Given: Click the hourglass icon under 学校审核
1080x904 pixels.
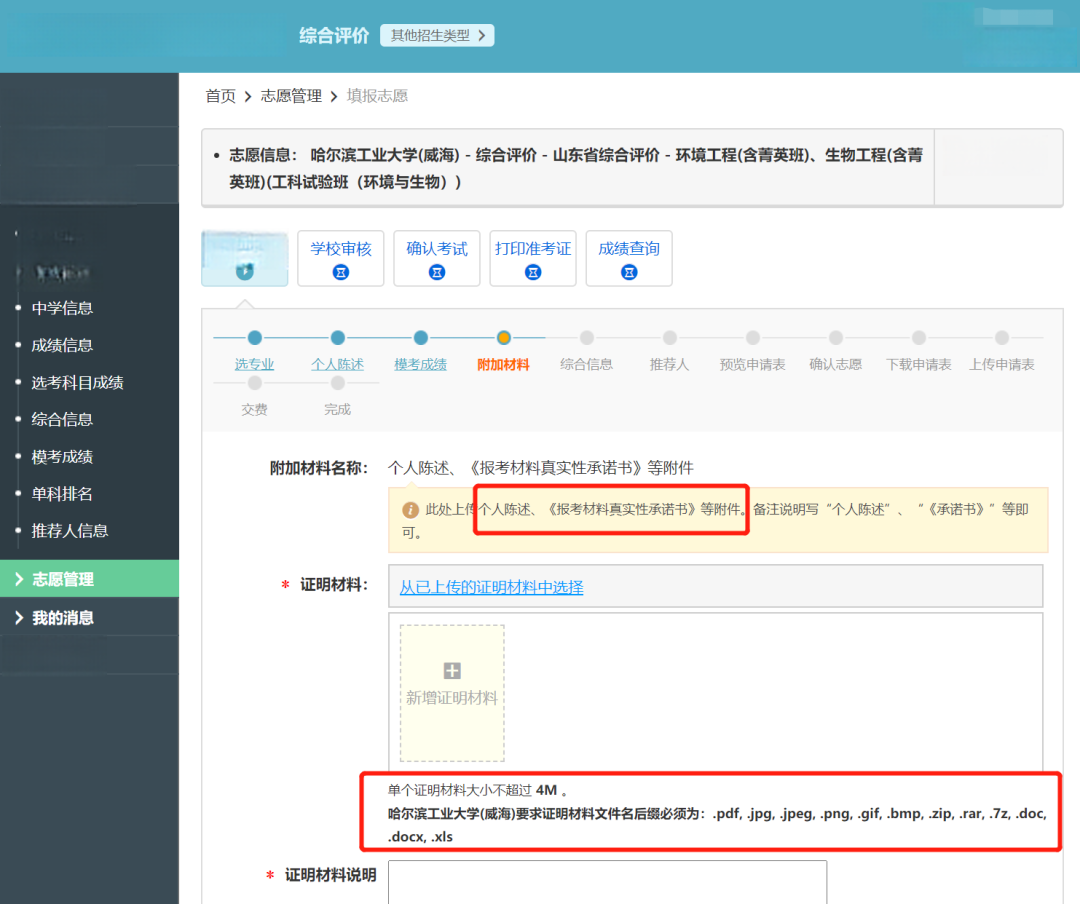Looking at the screenshot, I should point(341,272).
